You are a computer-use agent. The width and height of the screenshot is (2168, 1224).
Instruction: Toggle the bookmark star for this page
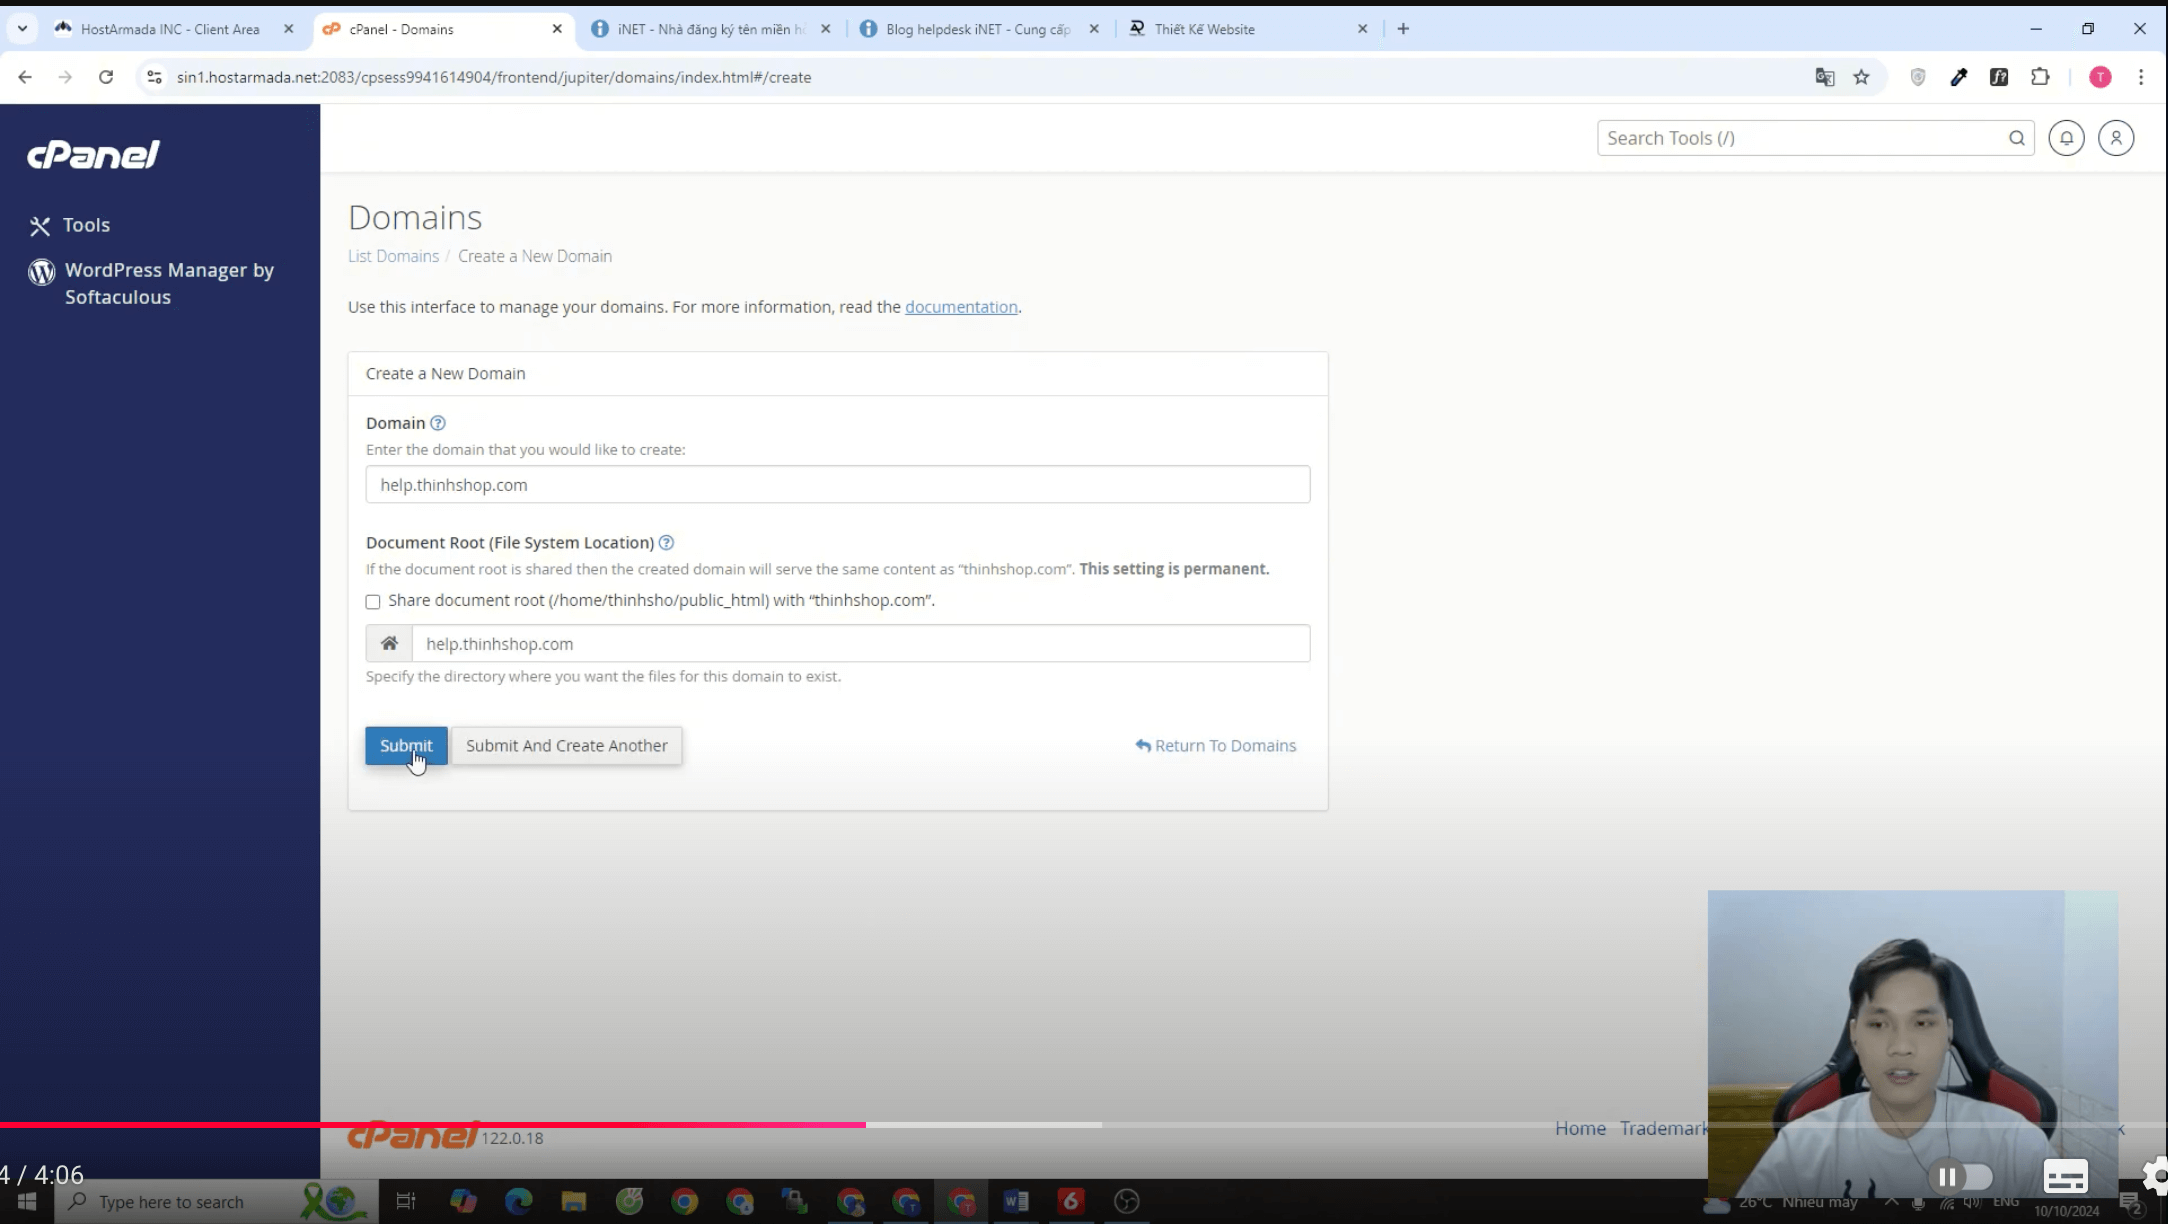[1862, 77]
